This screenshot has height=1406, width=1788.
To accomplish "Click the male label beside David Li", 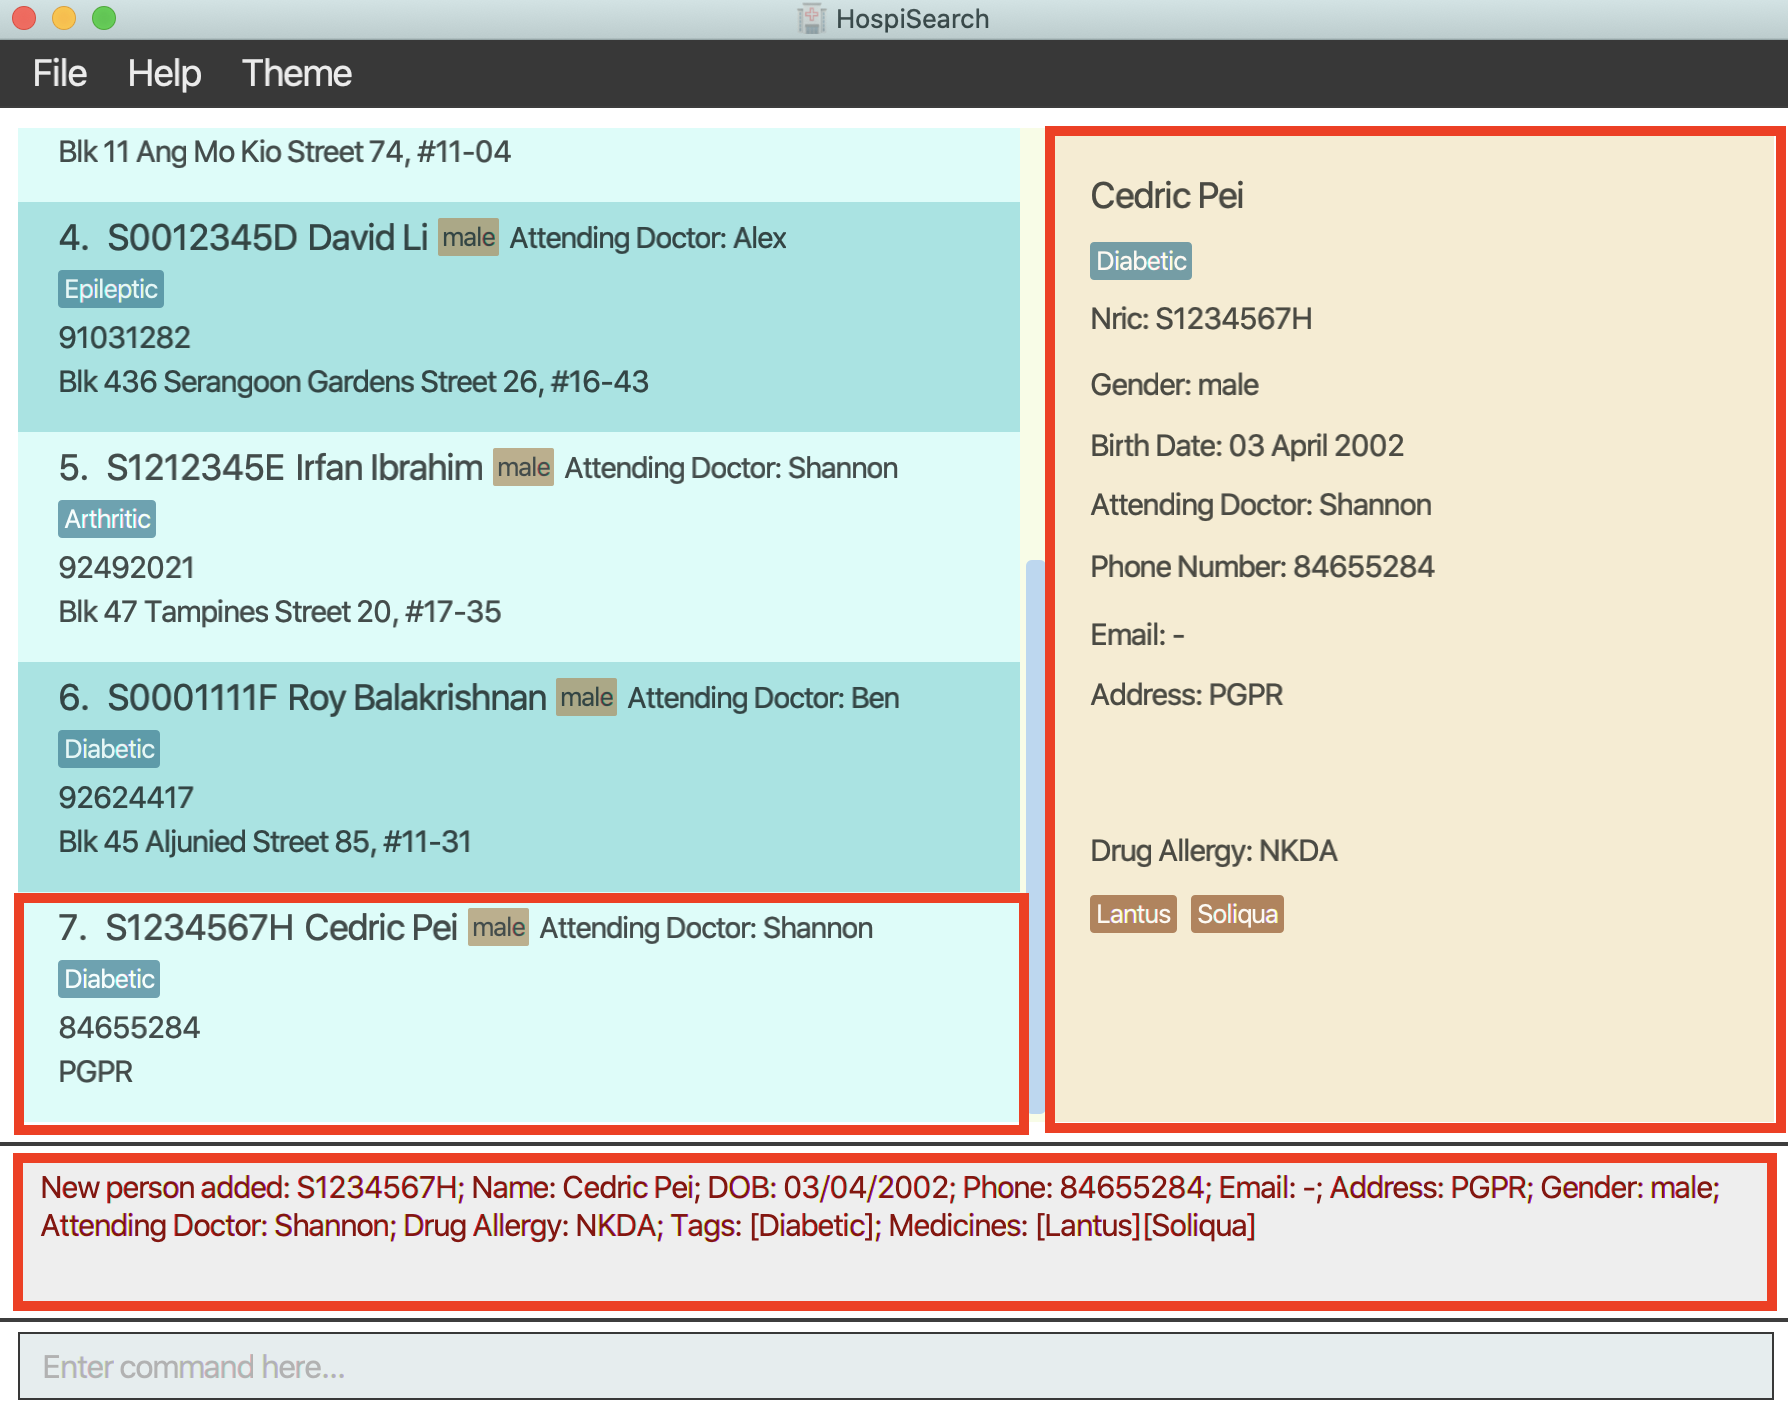I will [468, 238].
